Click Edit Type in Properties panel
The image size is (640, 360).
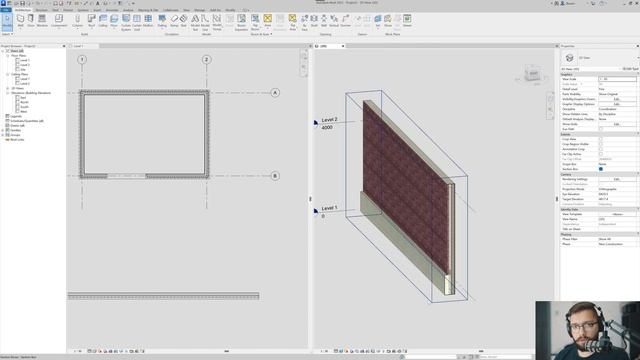click(630, 69)
